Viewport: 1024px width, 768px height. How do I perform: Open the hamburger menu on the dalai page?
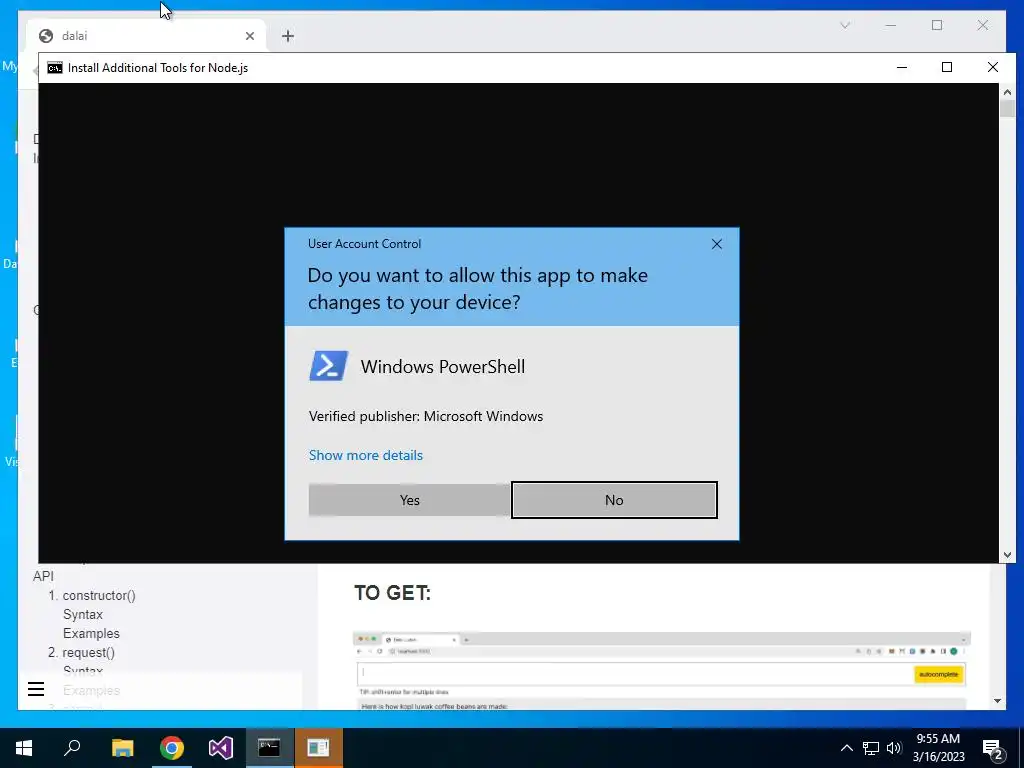pyautogui.click(x=36, y=689)
